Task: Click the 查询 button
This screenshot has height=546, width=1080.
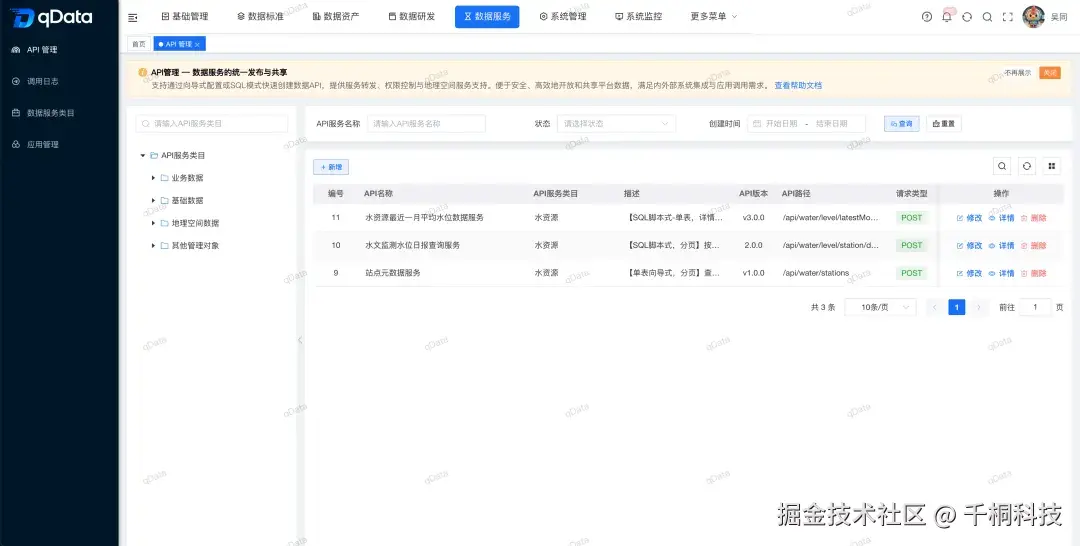Action: pyautogui.click(x=902, y=124)
